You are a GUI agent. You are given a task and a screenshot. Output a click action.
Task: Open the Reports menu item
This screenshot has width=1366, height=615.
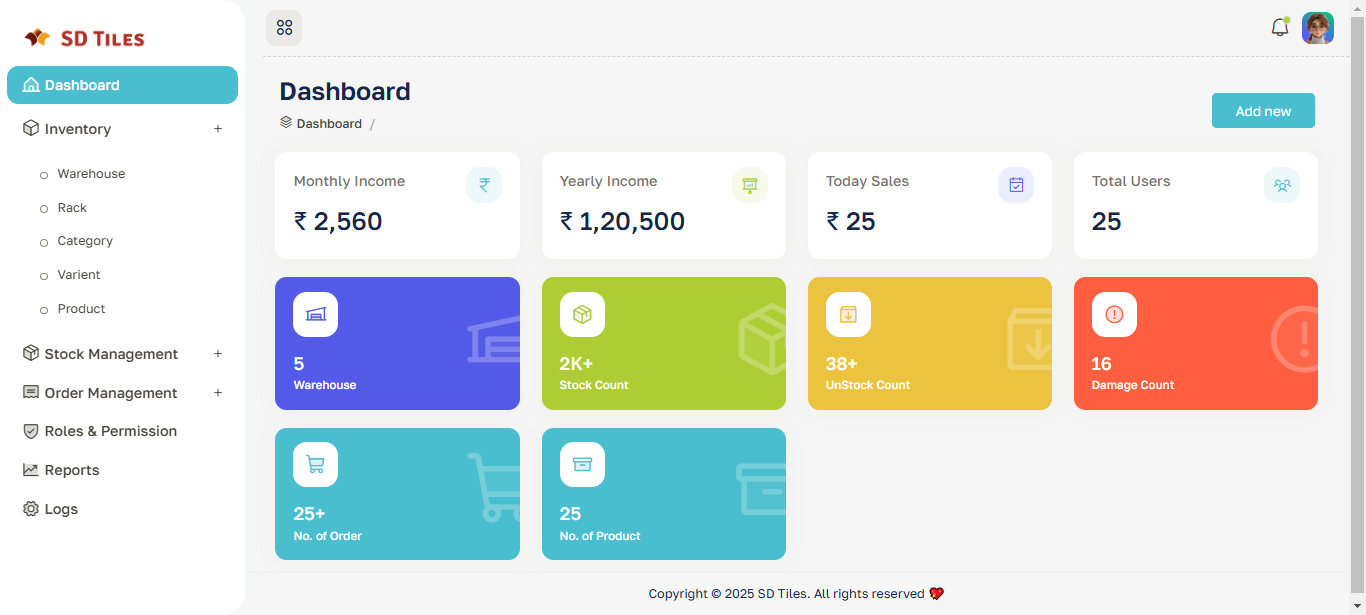click(71, 470)
